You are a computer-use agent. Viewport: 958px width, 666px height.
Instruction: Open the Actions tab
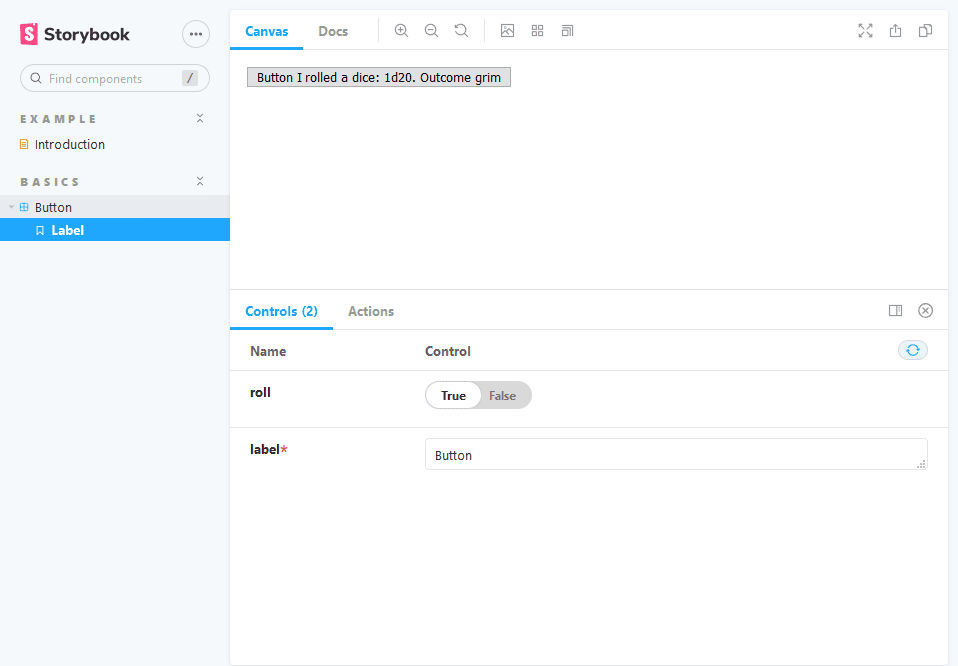(371, 311)
